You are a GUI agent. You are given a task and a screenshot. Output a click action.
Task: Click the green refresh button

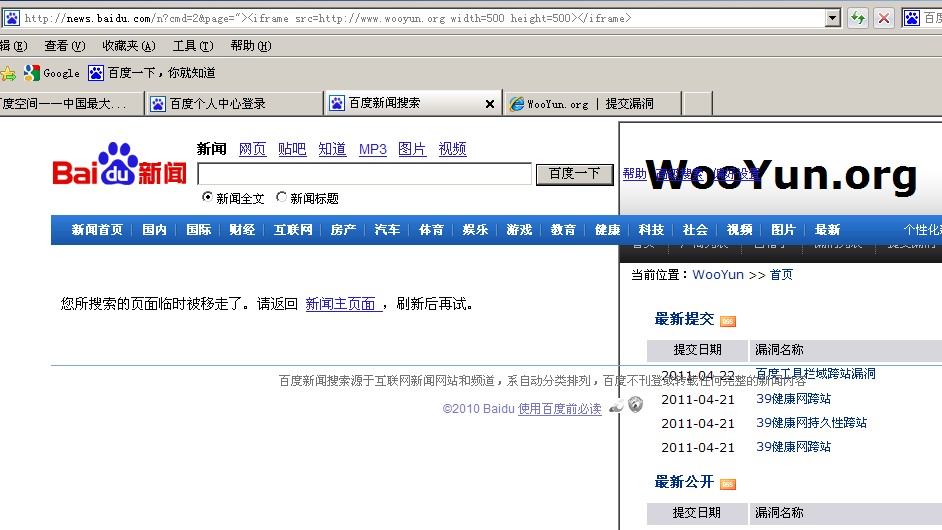point(858,18)
